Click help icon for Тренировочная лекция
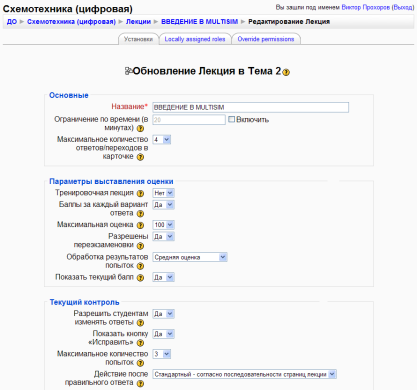 pos(141,193)
